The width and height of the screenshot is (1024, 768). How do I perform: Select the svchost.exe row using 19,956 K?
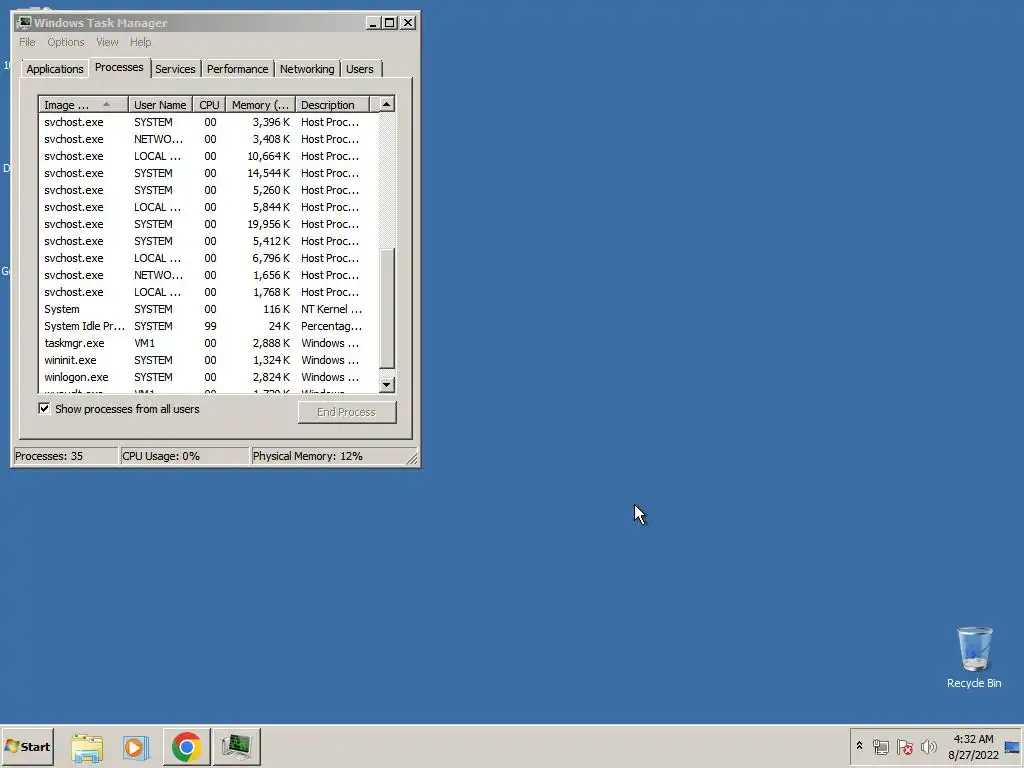(x=209, y=224)
